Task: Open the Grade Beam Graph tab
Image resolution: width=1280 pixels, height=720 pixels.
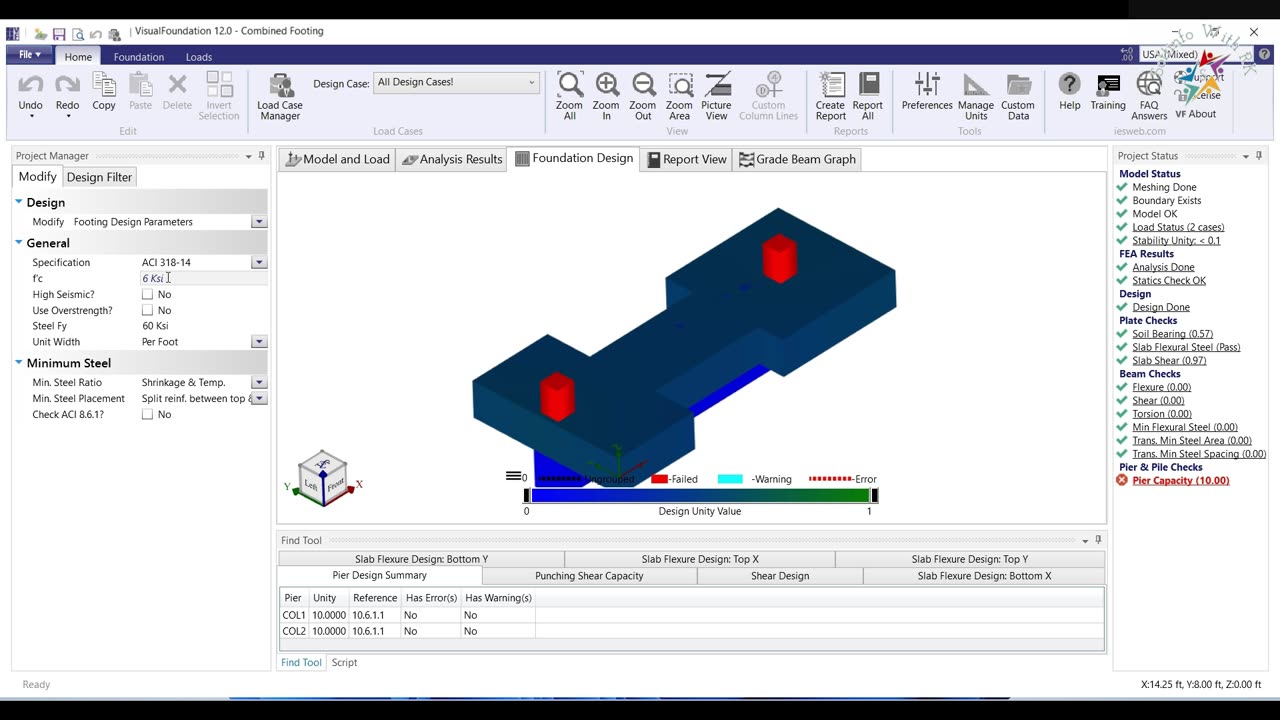Action: [x=797, y=159]
